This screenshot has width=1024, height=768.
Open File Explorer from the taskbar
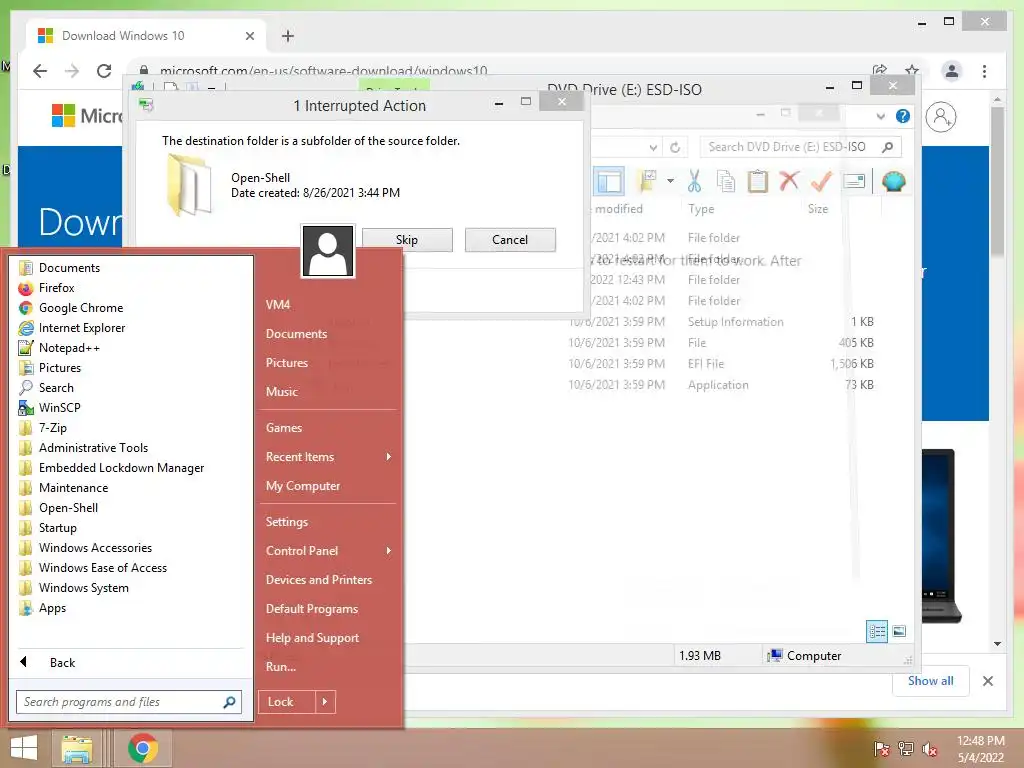(77, 748)
